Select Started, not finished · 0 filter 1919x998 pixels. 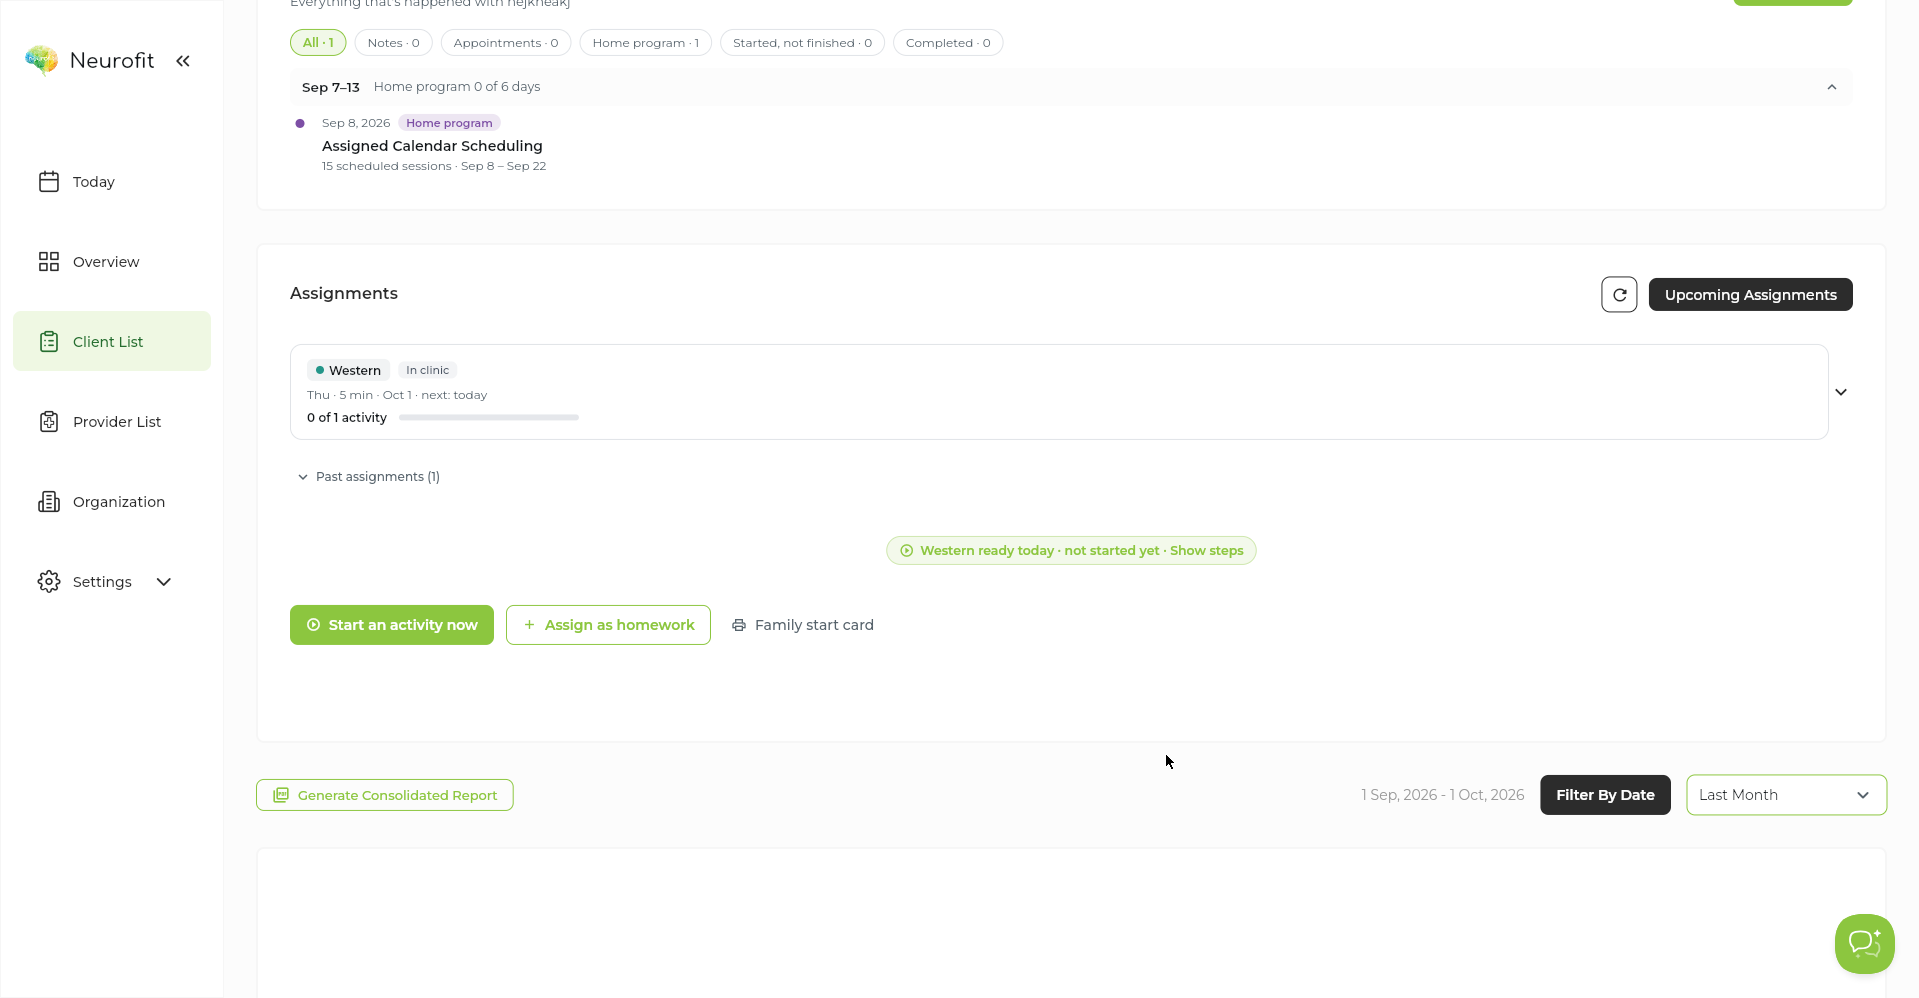coord(802,43)
